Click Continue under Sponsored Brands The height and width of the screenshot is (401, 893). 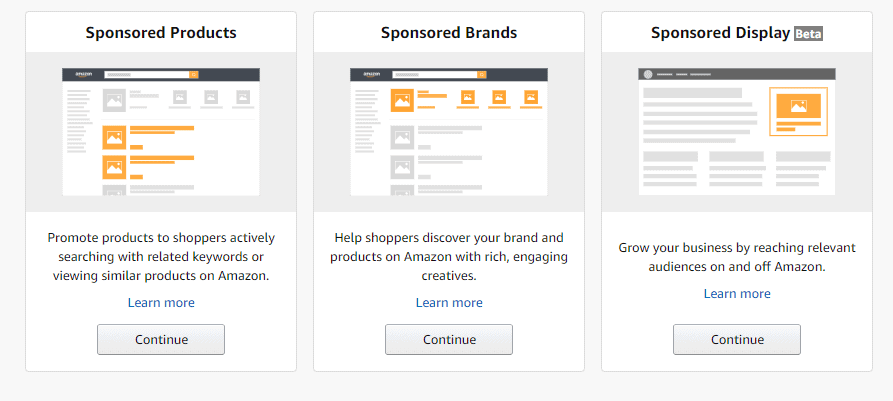449,339
